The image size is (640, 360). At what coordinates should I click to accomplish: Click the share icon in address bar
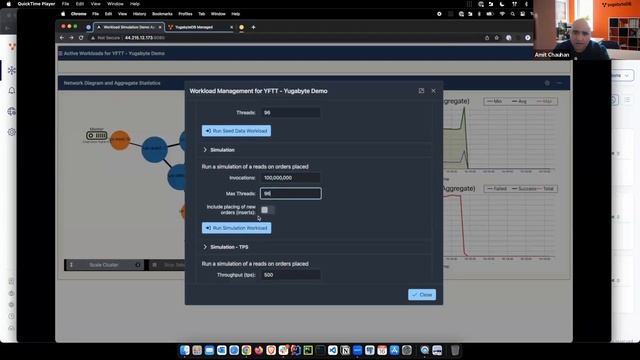[x=487, y=38]
